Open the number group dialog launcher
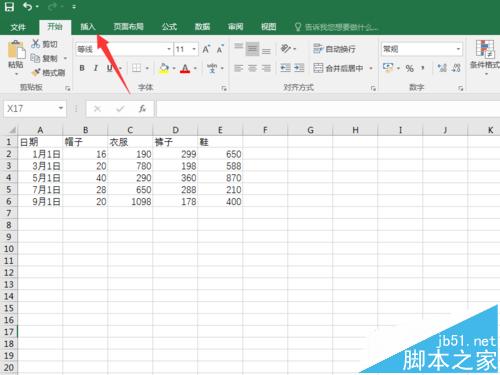This screenshot has width=500, height=375. [460, 88]
